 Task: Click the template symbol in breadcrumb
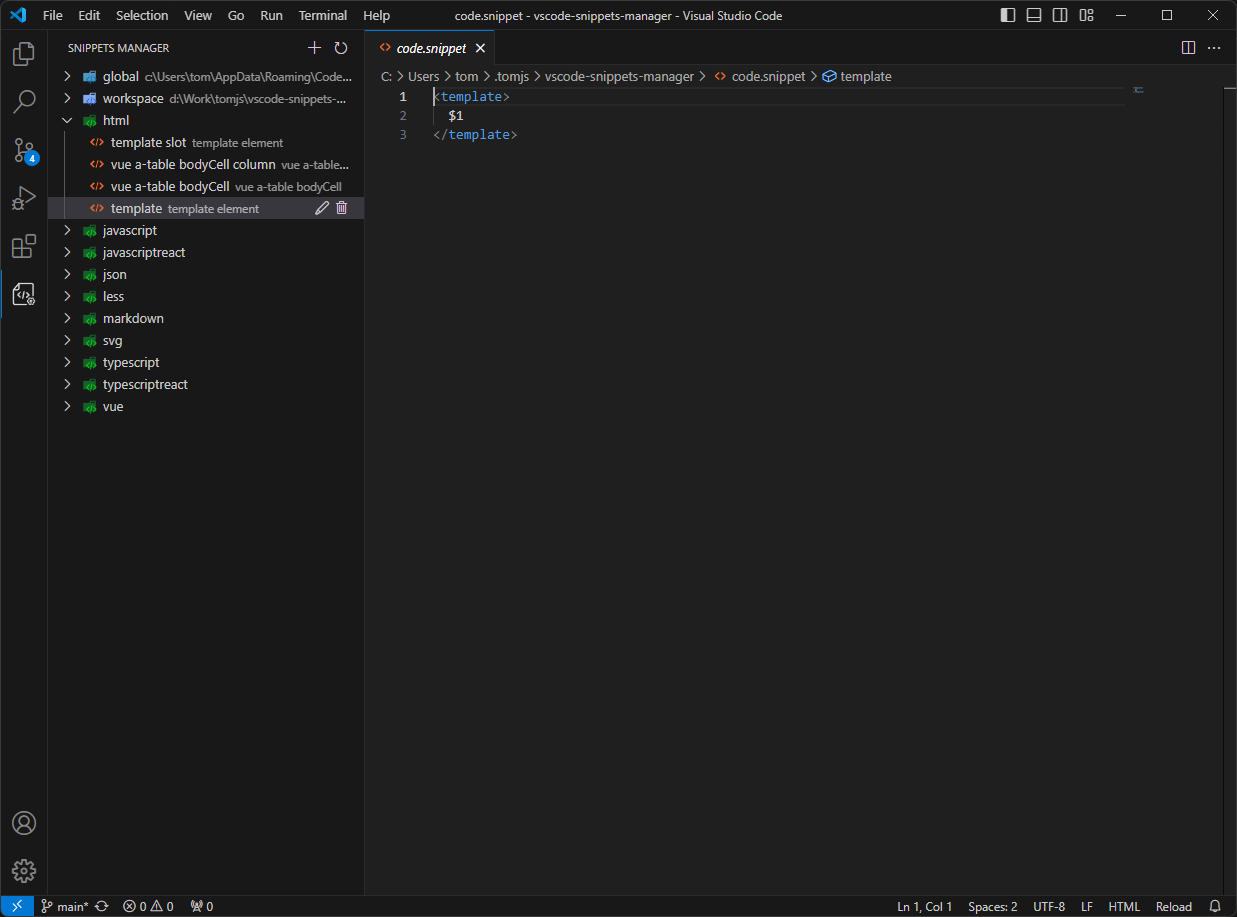point(857,76)
